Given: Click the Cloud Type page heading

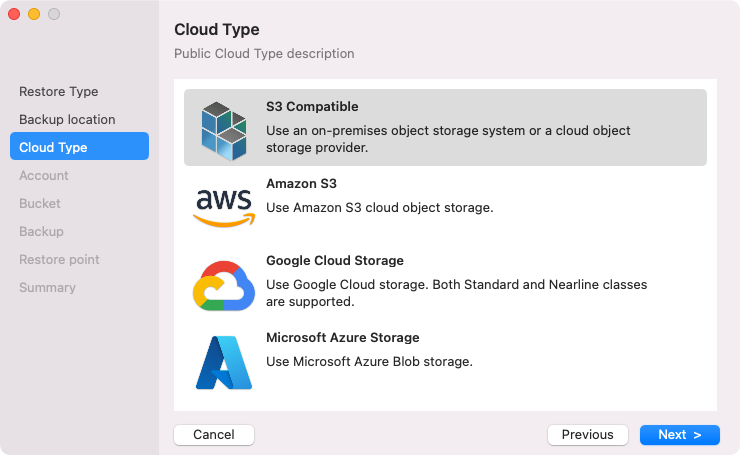Looking at the screenshot, I should click(217, 30).
